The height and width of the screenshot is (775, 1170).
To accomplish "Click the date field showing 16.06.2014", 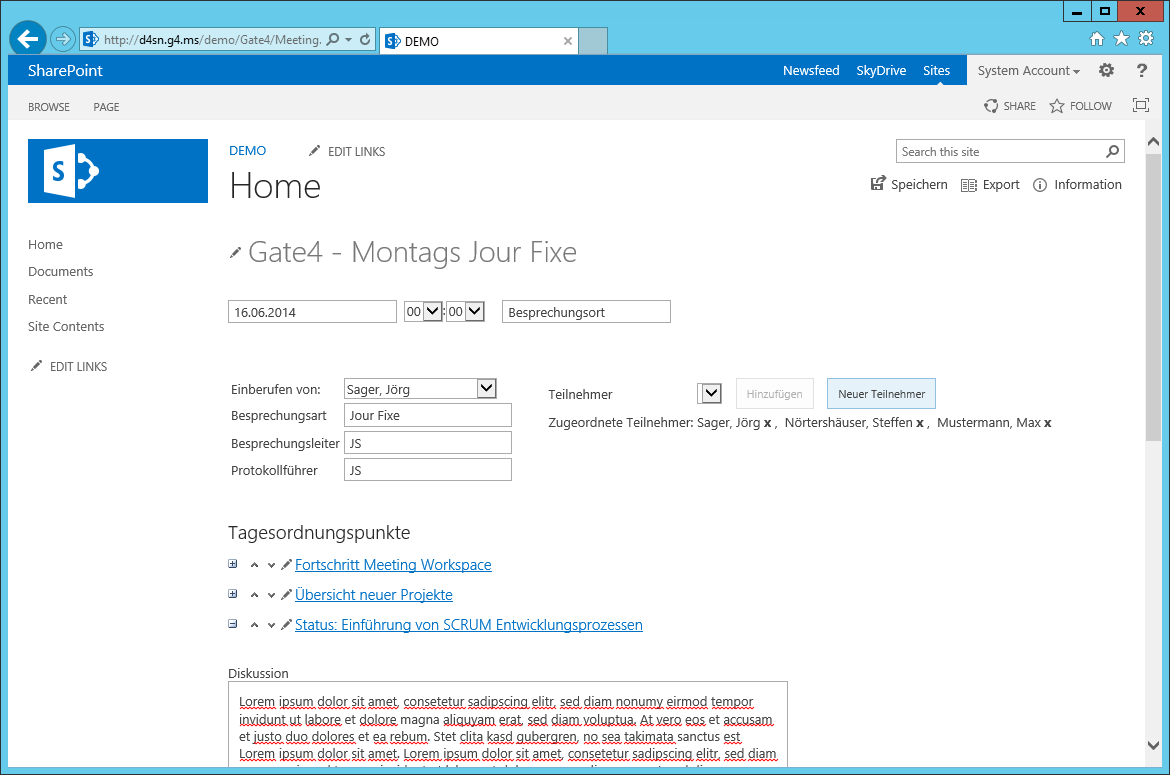I will [312, 312].
